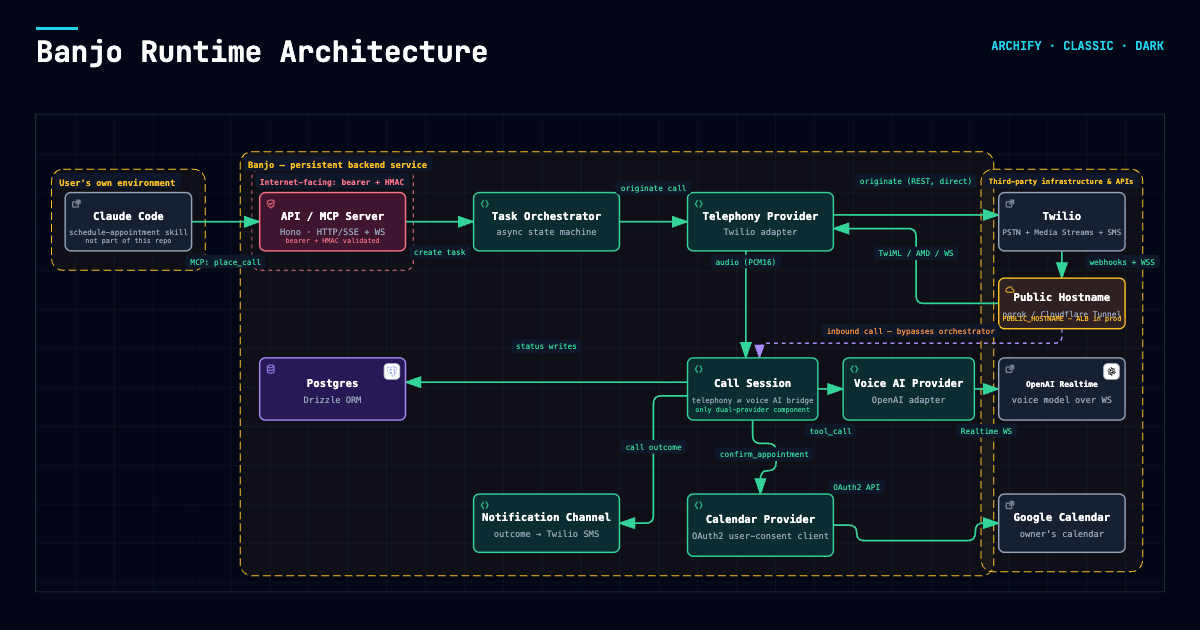Click the code-brackets icon on Voice AI Provider
This screenshot has width=1200, height=630.
854,369
